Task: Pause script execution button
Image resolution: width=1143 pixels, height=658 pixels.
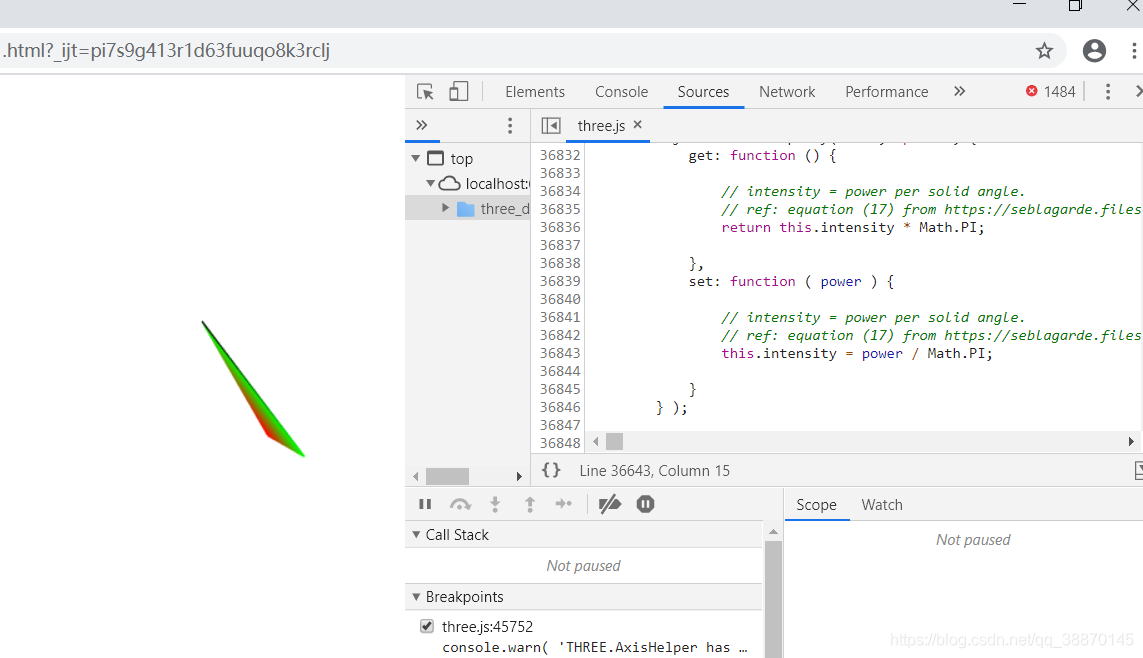Action: click(425, 504)
